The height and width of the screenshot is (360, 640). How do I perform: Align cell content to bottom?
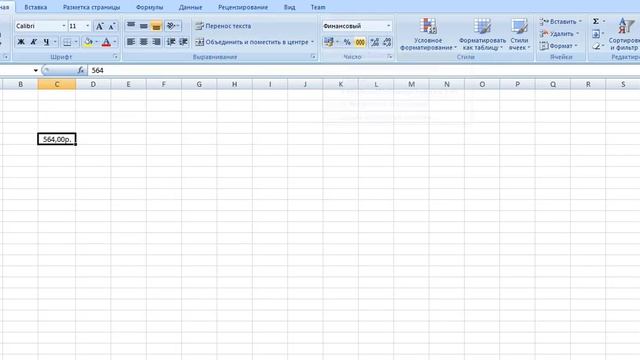click(156, 26)
